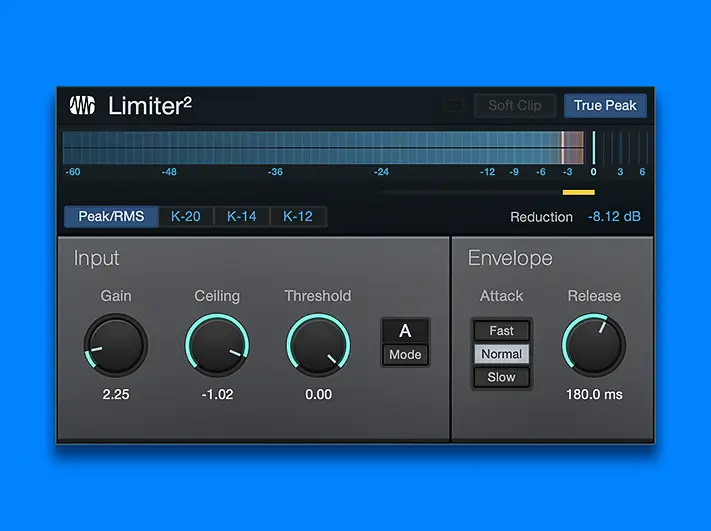The width and height of the screenshot is (711, 531).
Task: Click the Release knob
Action: tap(594, 345)
